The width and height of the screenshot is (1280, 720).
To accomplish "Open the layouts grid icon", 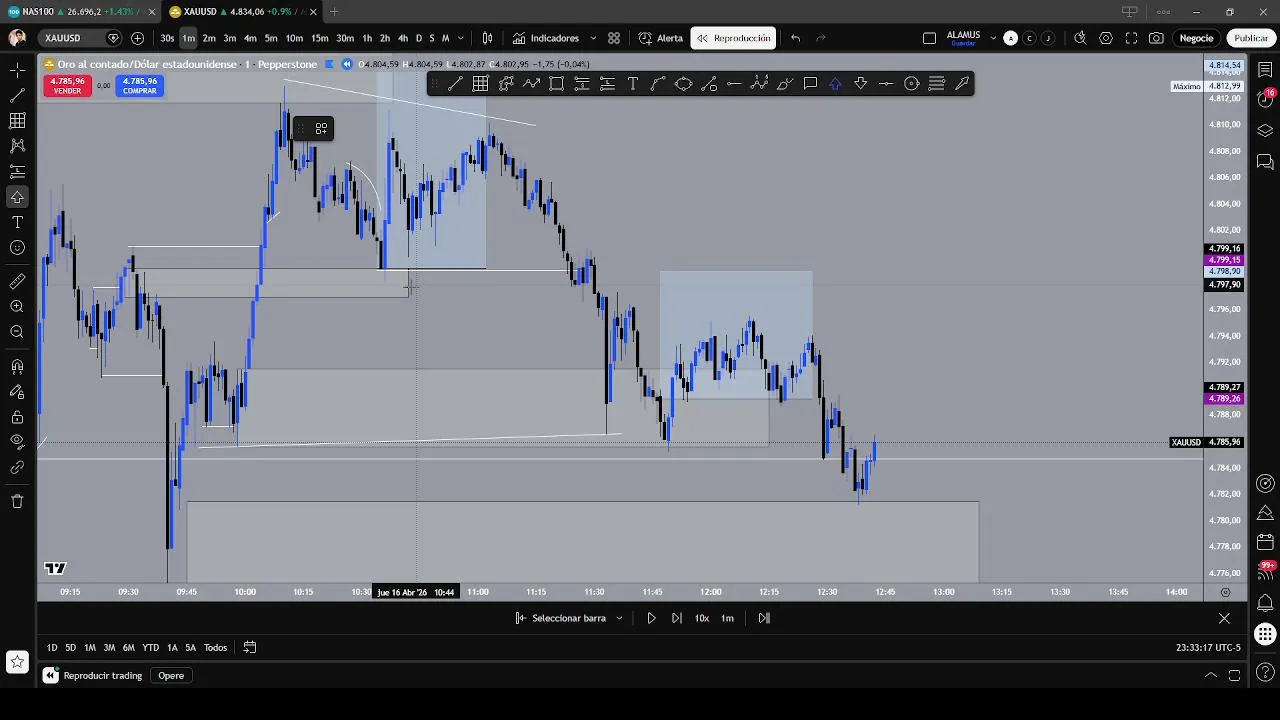I will pyautogui.click(x=613, y=38).
